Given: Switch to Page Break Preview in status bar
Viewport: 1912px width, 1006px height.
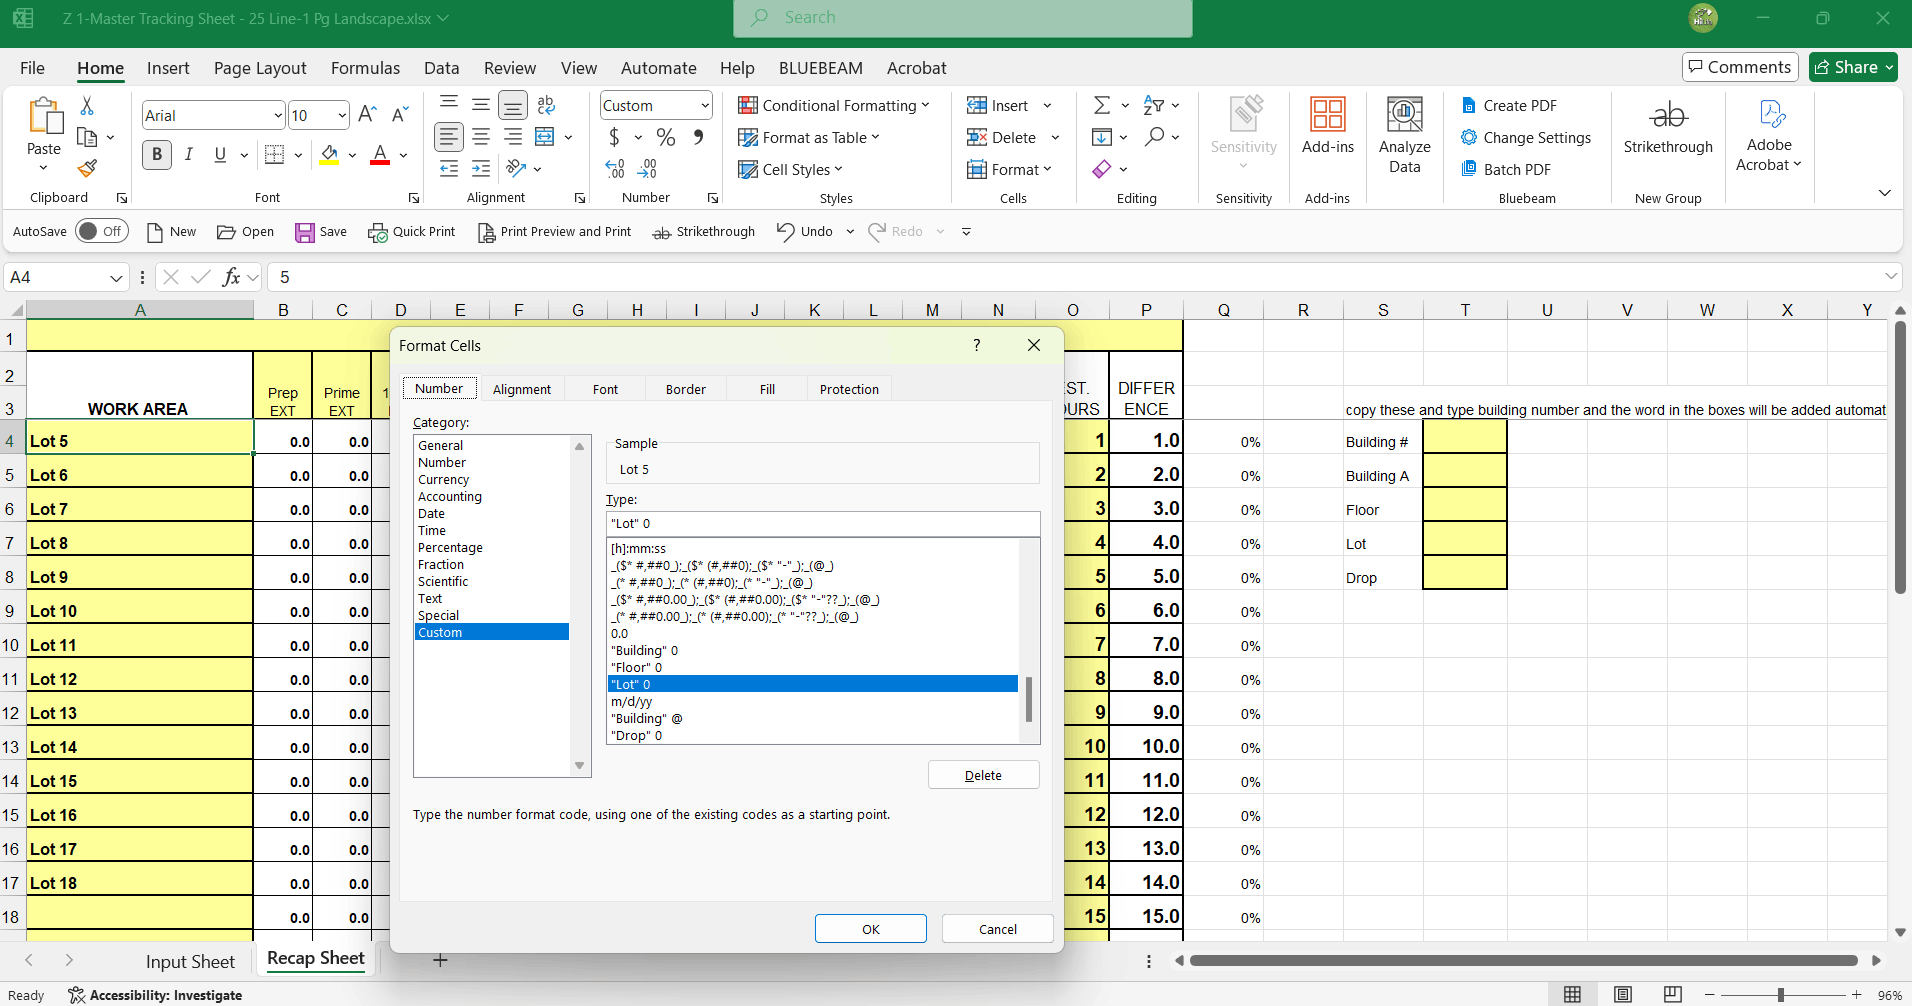Looking at the screenshot, I should (1672, 994).
